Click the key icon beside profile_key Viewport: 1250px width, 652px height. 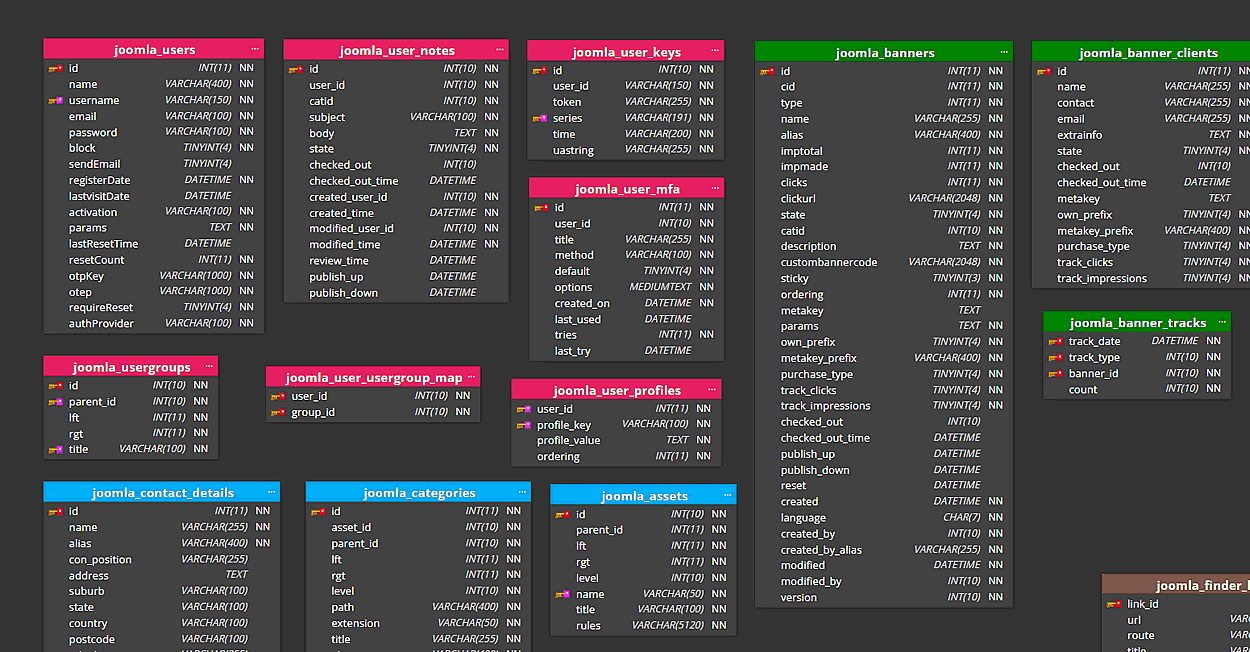[x=524, y=426]
